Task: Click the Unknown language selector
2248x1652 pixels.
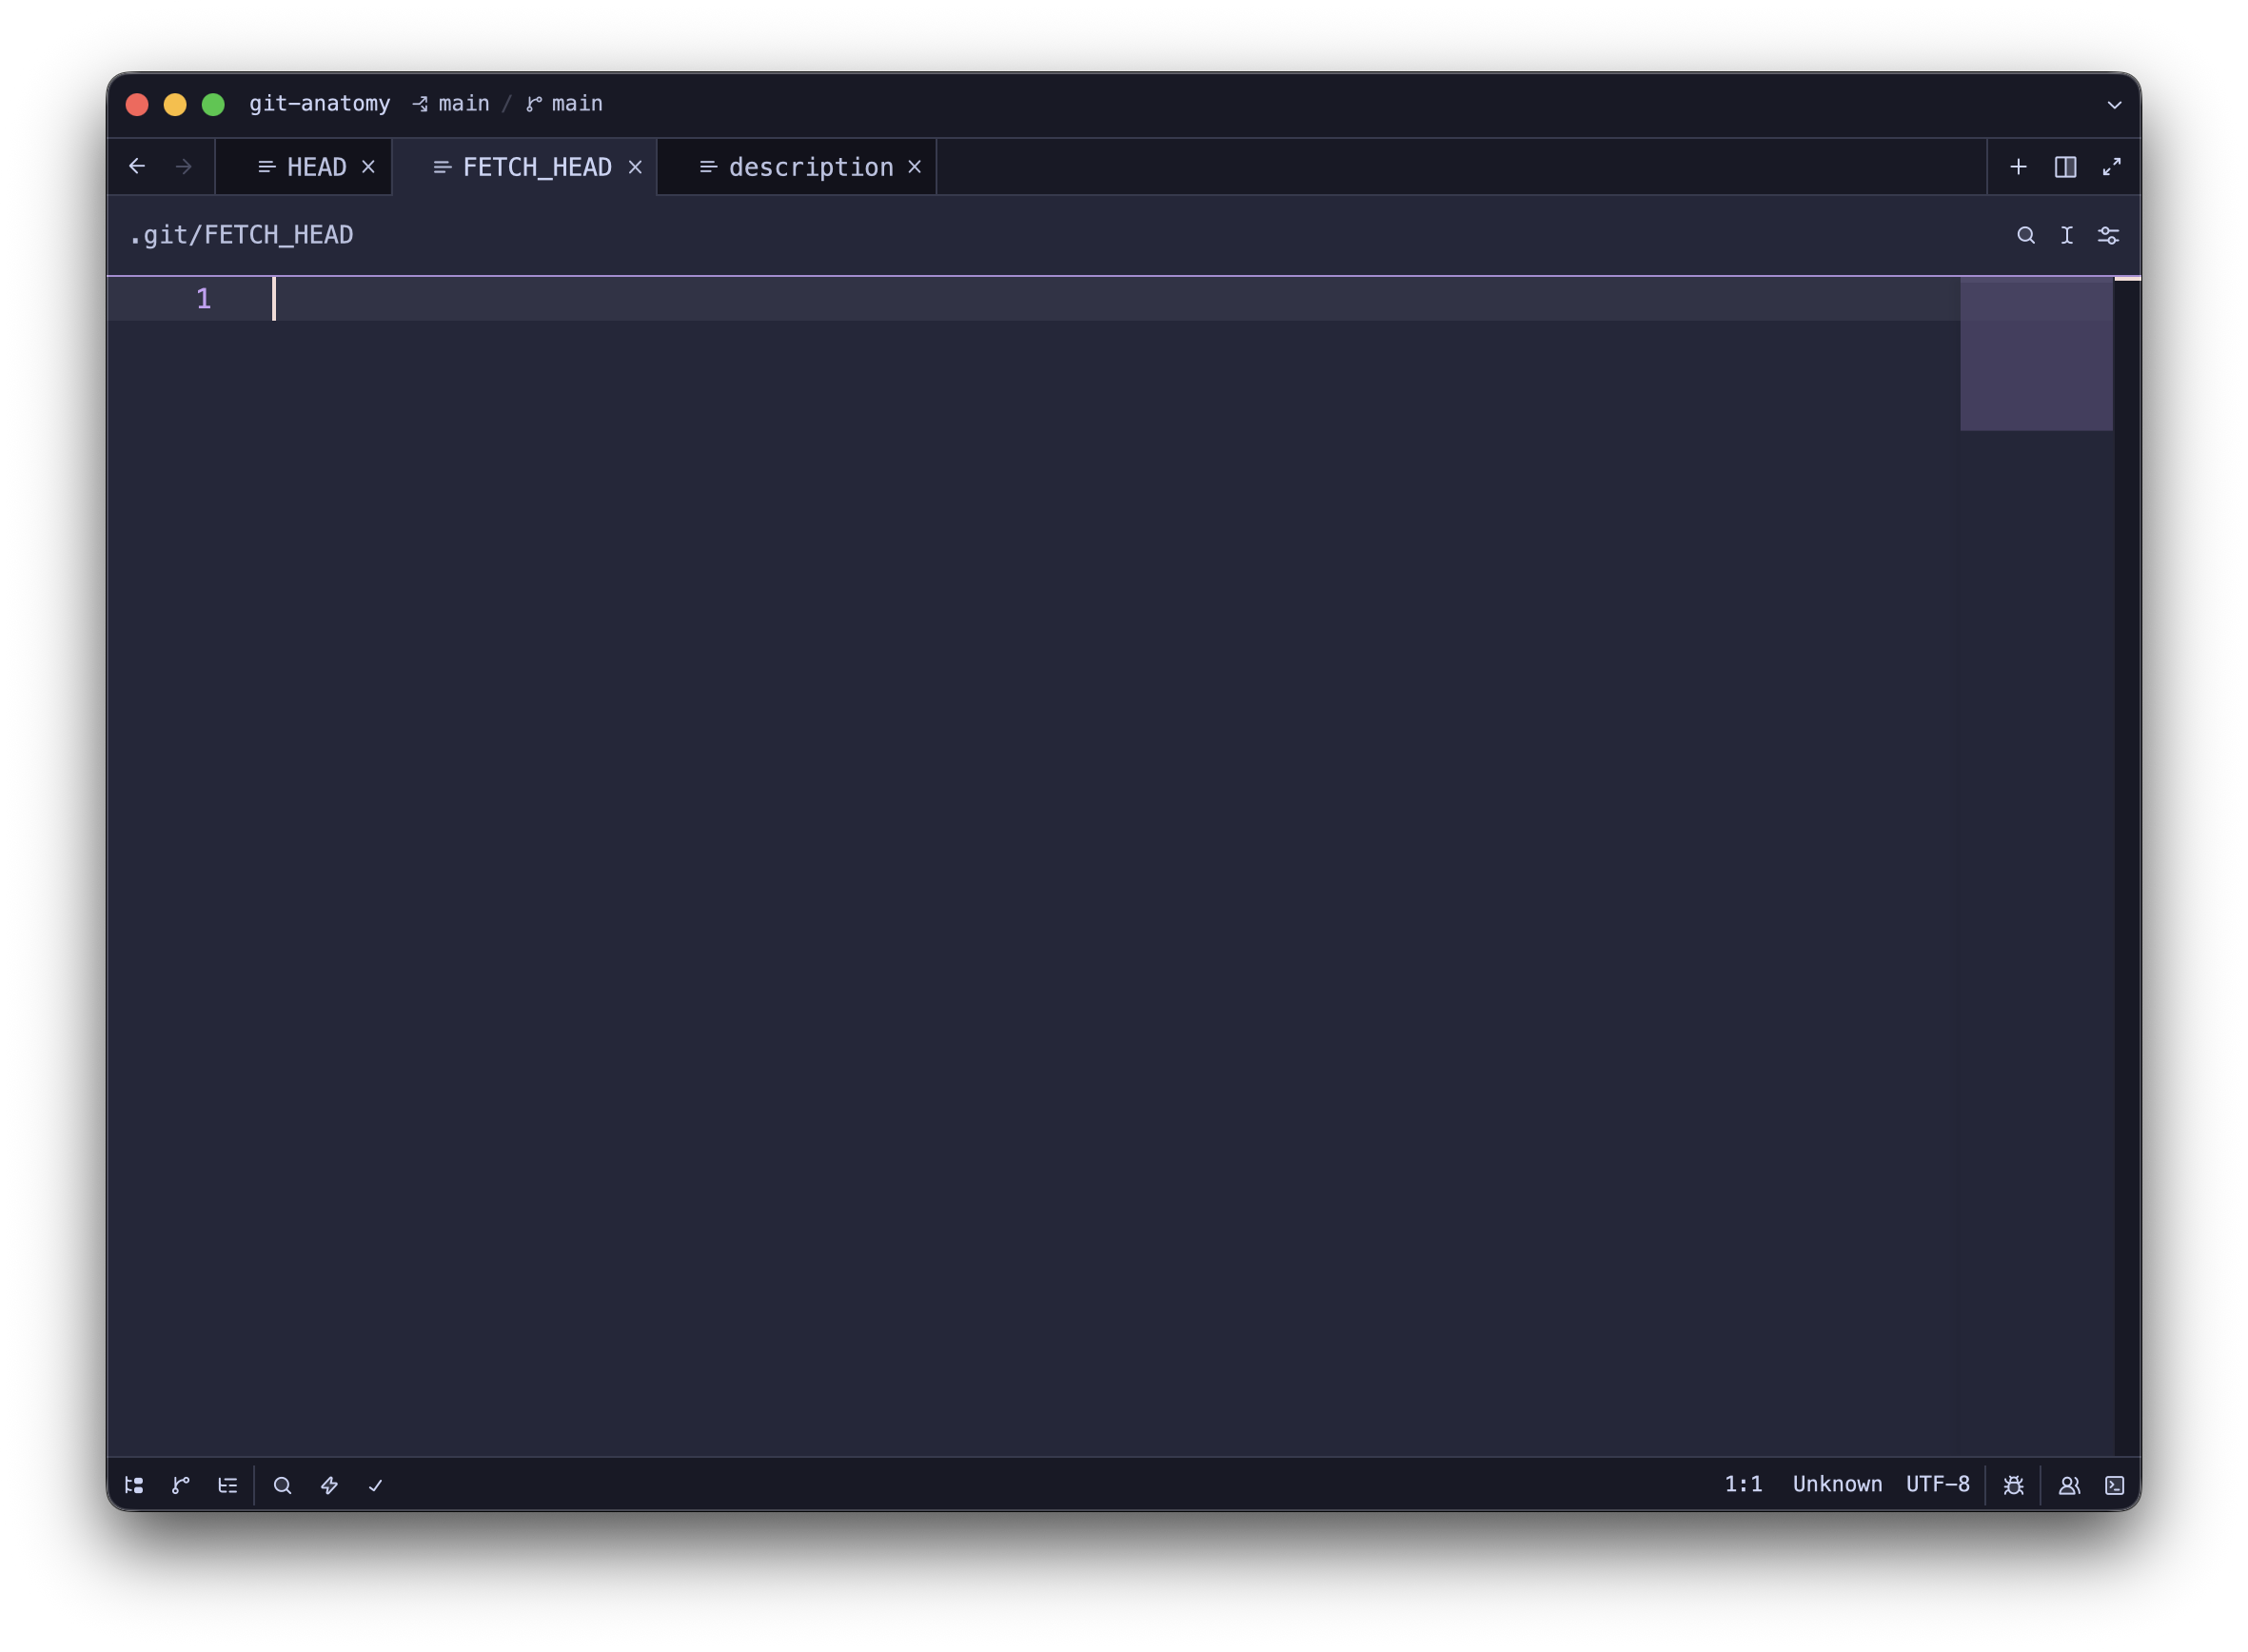Action: pos(1837,1484)
